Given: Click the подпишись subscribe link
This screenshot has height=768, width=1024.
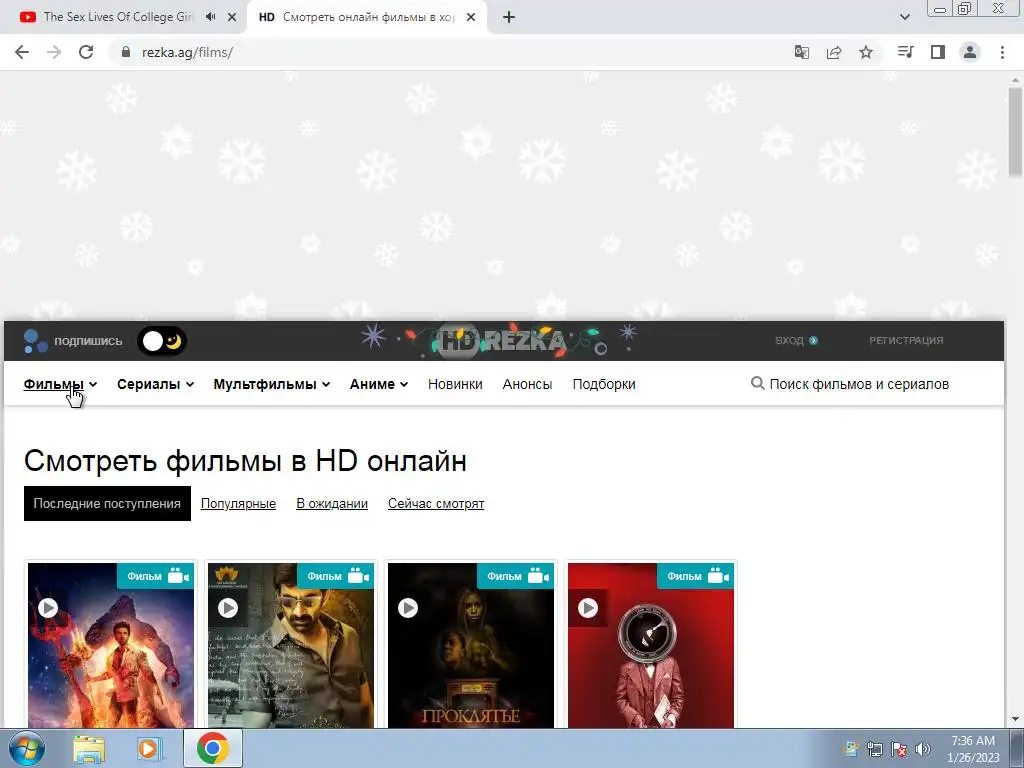Looking at the screenshot, I should 88,341.
